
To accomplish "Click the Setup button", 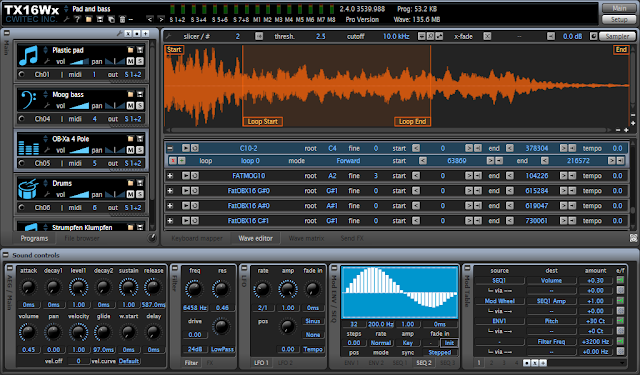I will (619, 20).
